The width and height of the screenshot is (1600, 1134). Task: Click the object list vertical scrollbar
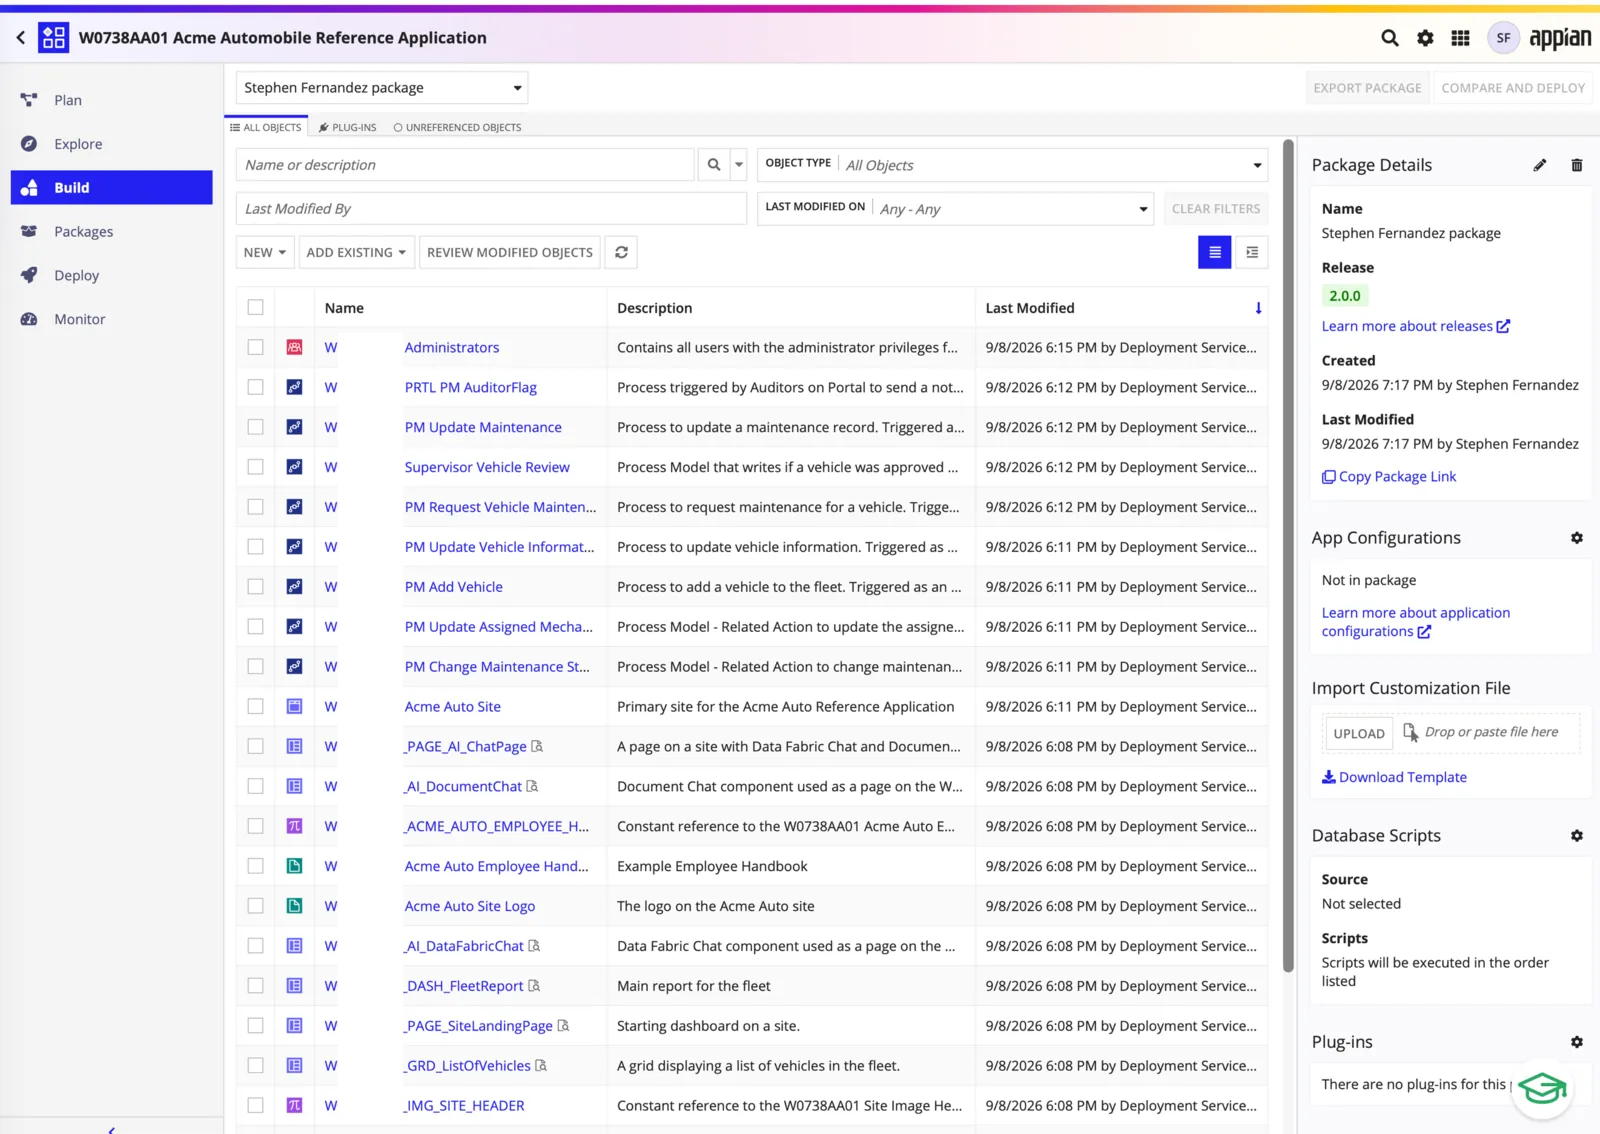tap(1288, 555)
